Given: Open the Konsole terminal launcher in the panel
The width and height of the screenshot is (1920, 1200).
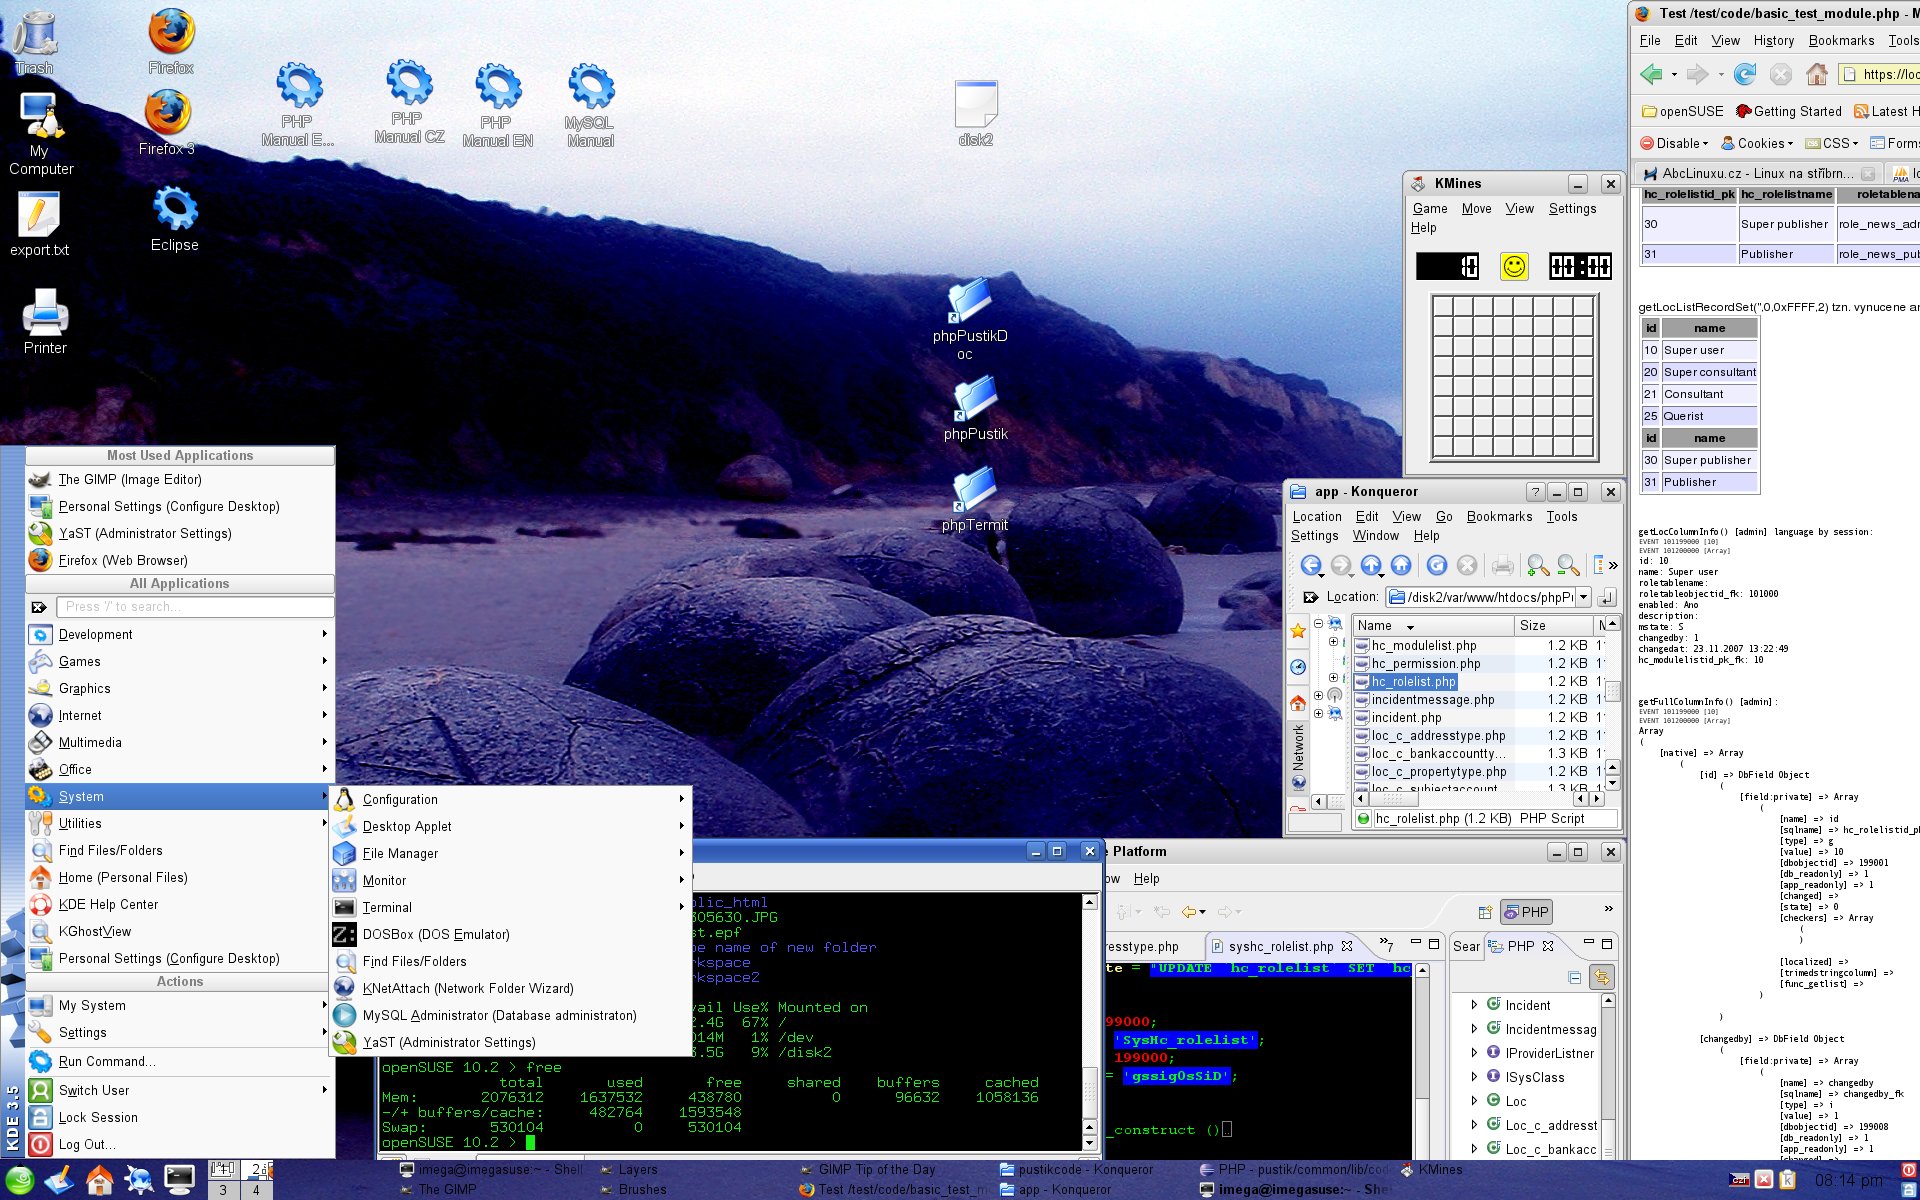Looking at the screenshot, I should tap(179, 1180).
